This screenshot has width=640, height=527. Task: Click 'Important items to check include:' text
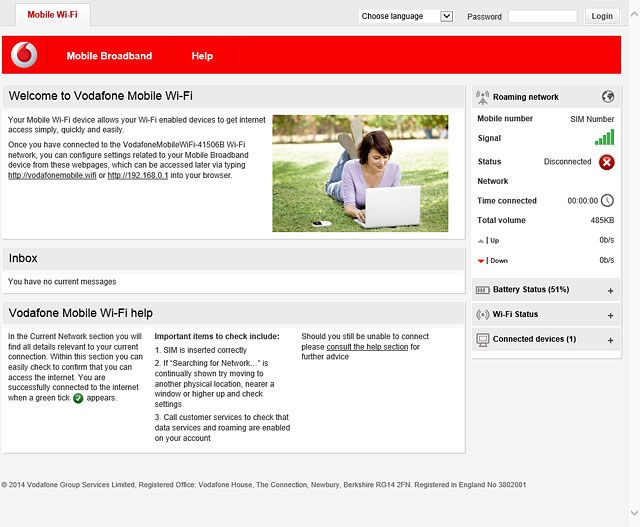pos(217,336)
